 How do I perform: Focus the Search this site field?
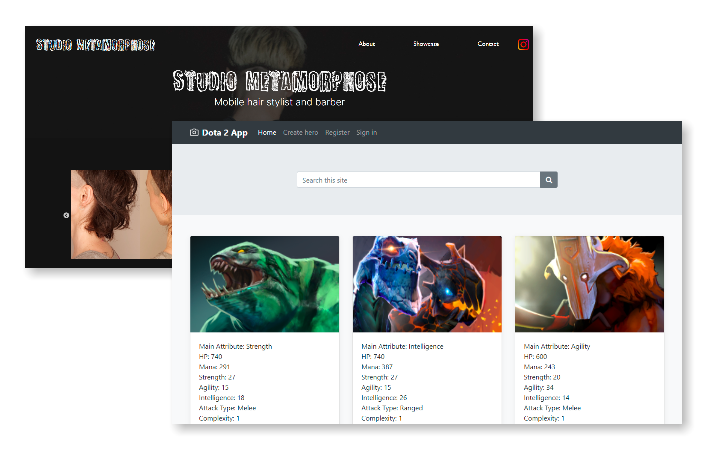pyautogui.click(x=418, y=180)
